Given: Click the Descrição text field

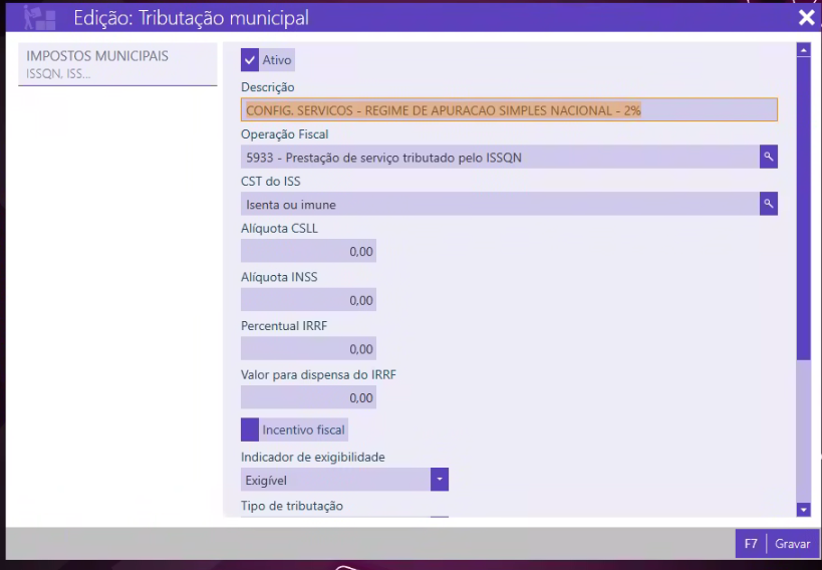Looking at the screenshot, I should [x=508, y=110].
